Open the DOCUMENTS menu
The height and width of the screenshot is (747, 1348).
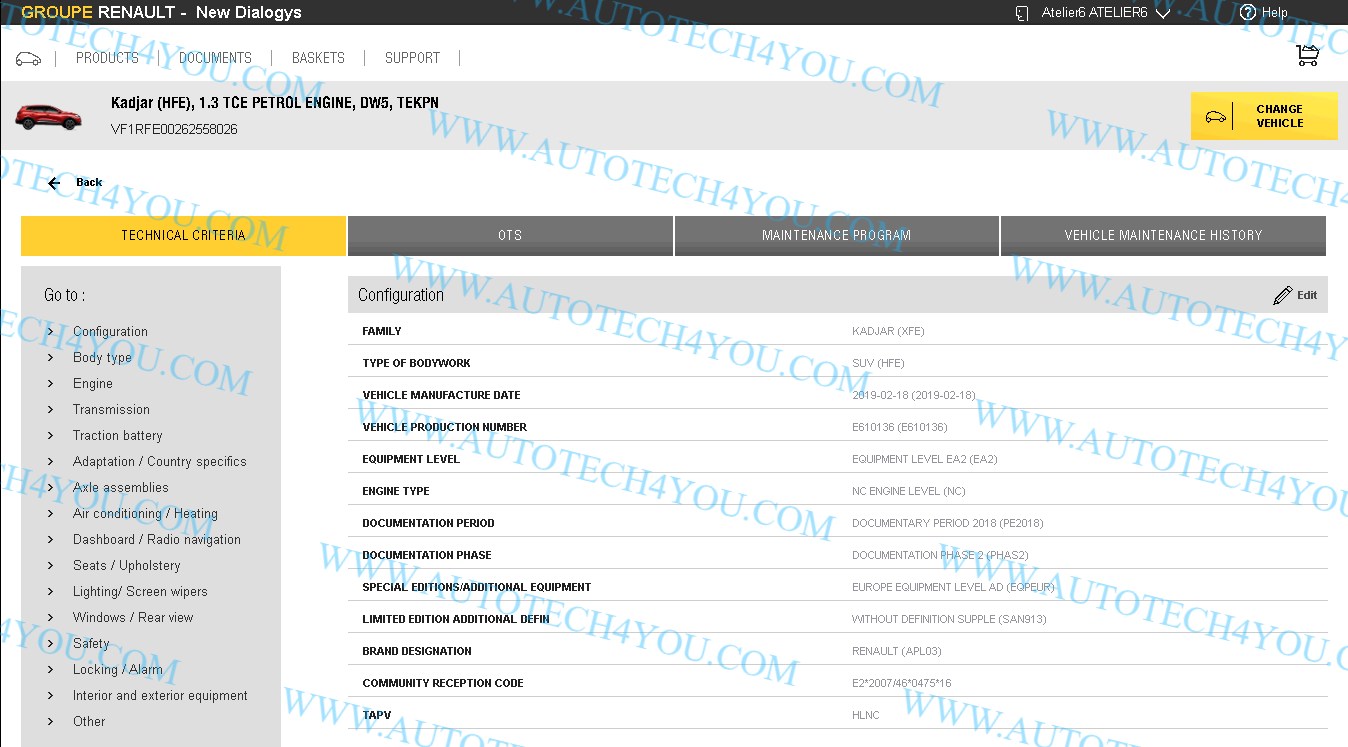pos(215,58)
